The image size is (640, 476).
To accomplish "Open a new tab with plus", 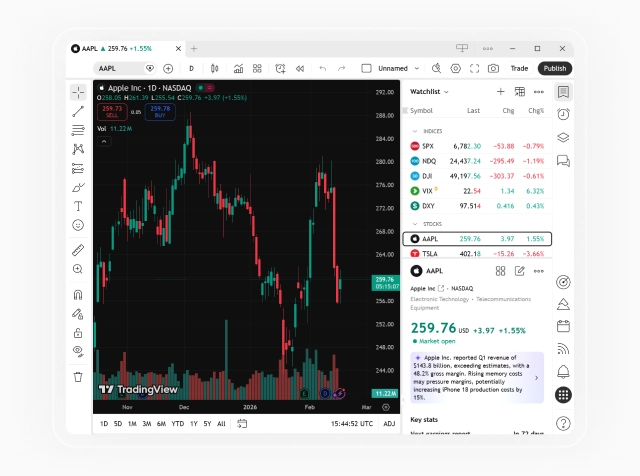I will [x=194, y=49].
